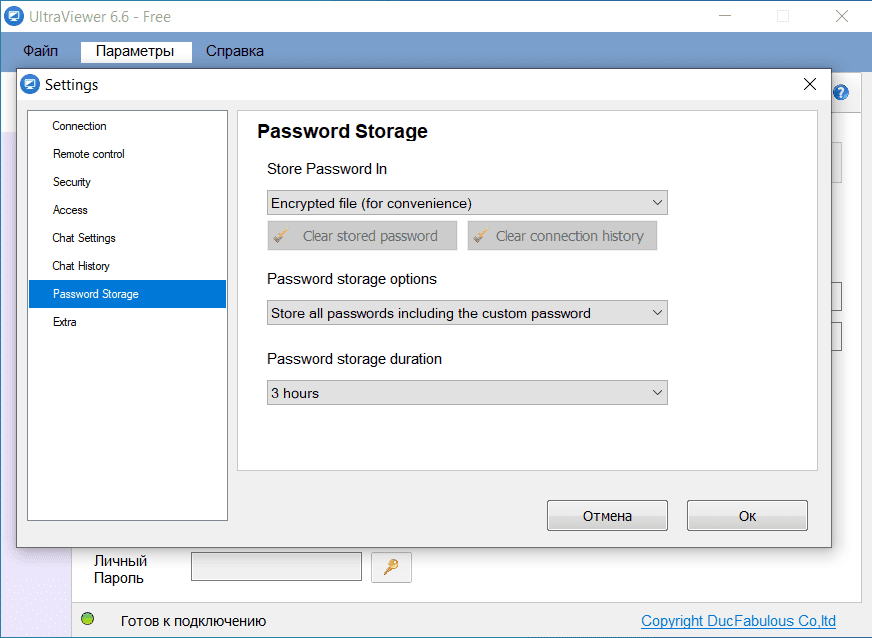Image resolution: width=872 pixels, height=638 pixels.
Task: Click the key icon next to personal password
Action: [x=391, y=567]
